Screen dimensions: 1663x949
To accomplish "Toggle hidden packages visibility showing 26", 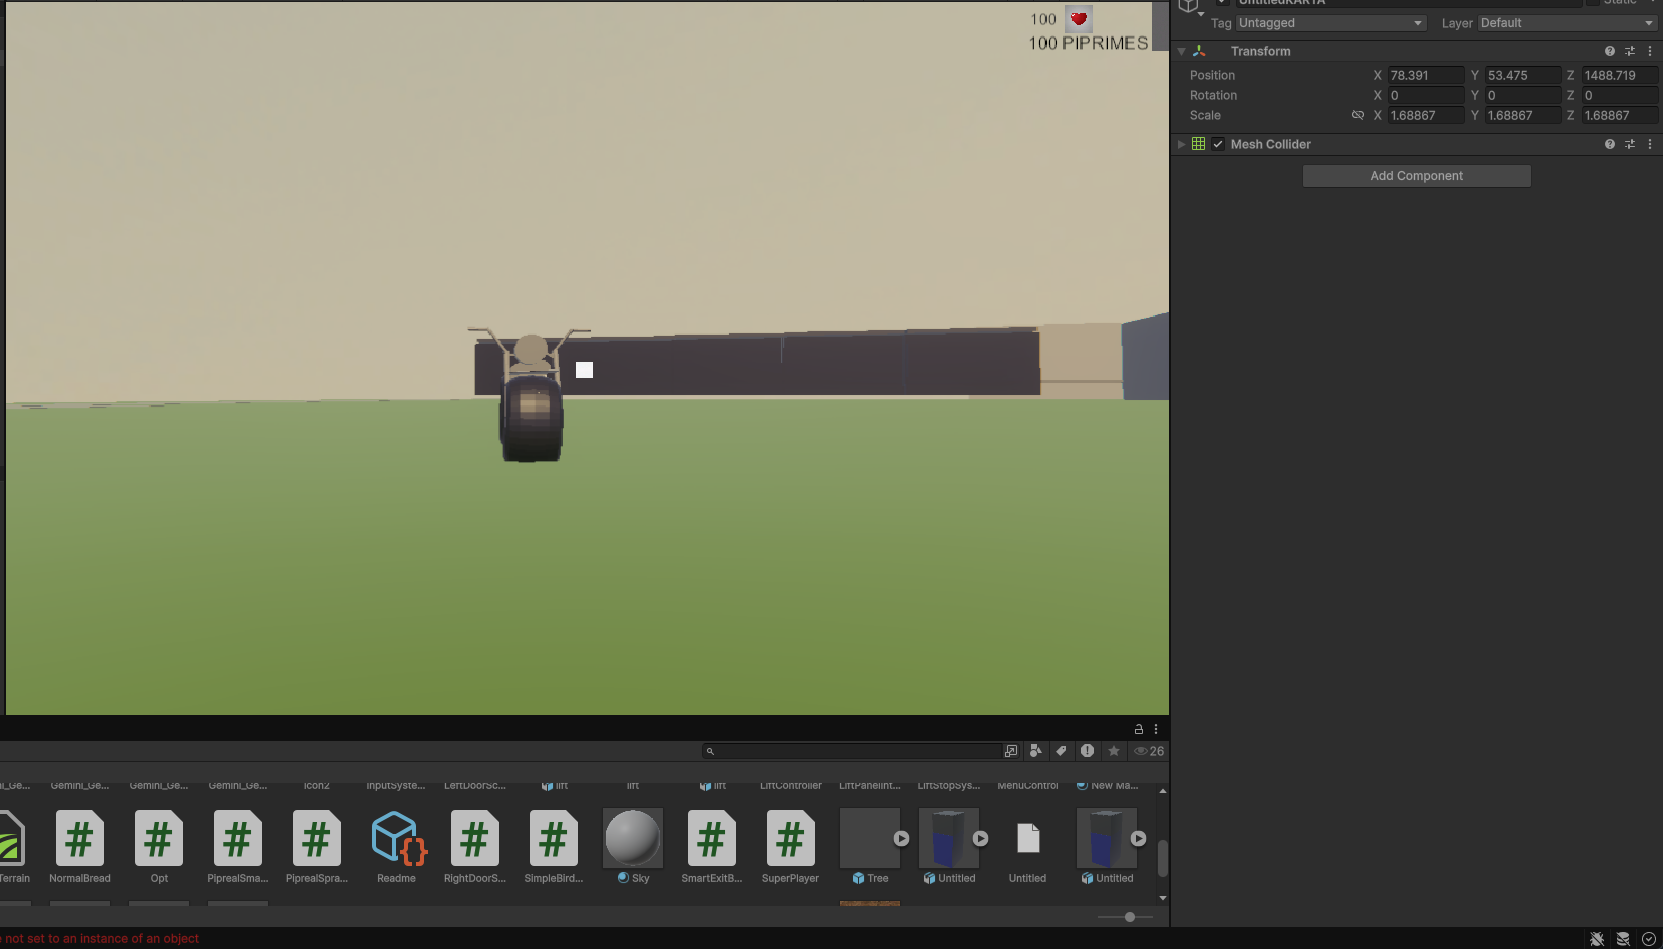I will click(x=1149, y=751).
